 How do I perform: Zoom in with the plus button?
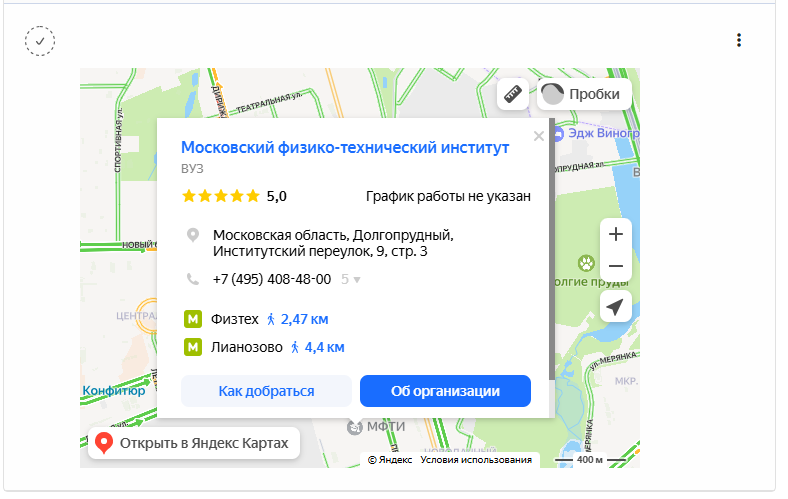pyautogui.click(x=616, y=234)
